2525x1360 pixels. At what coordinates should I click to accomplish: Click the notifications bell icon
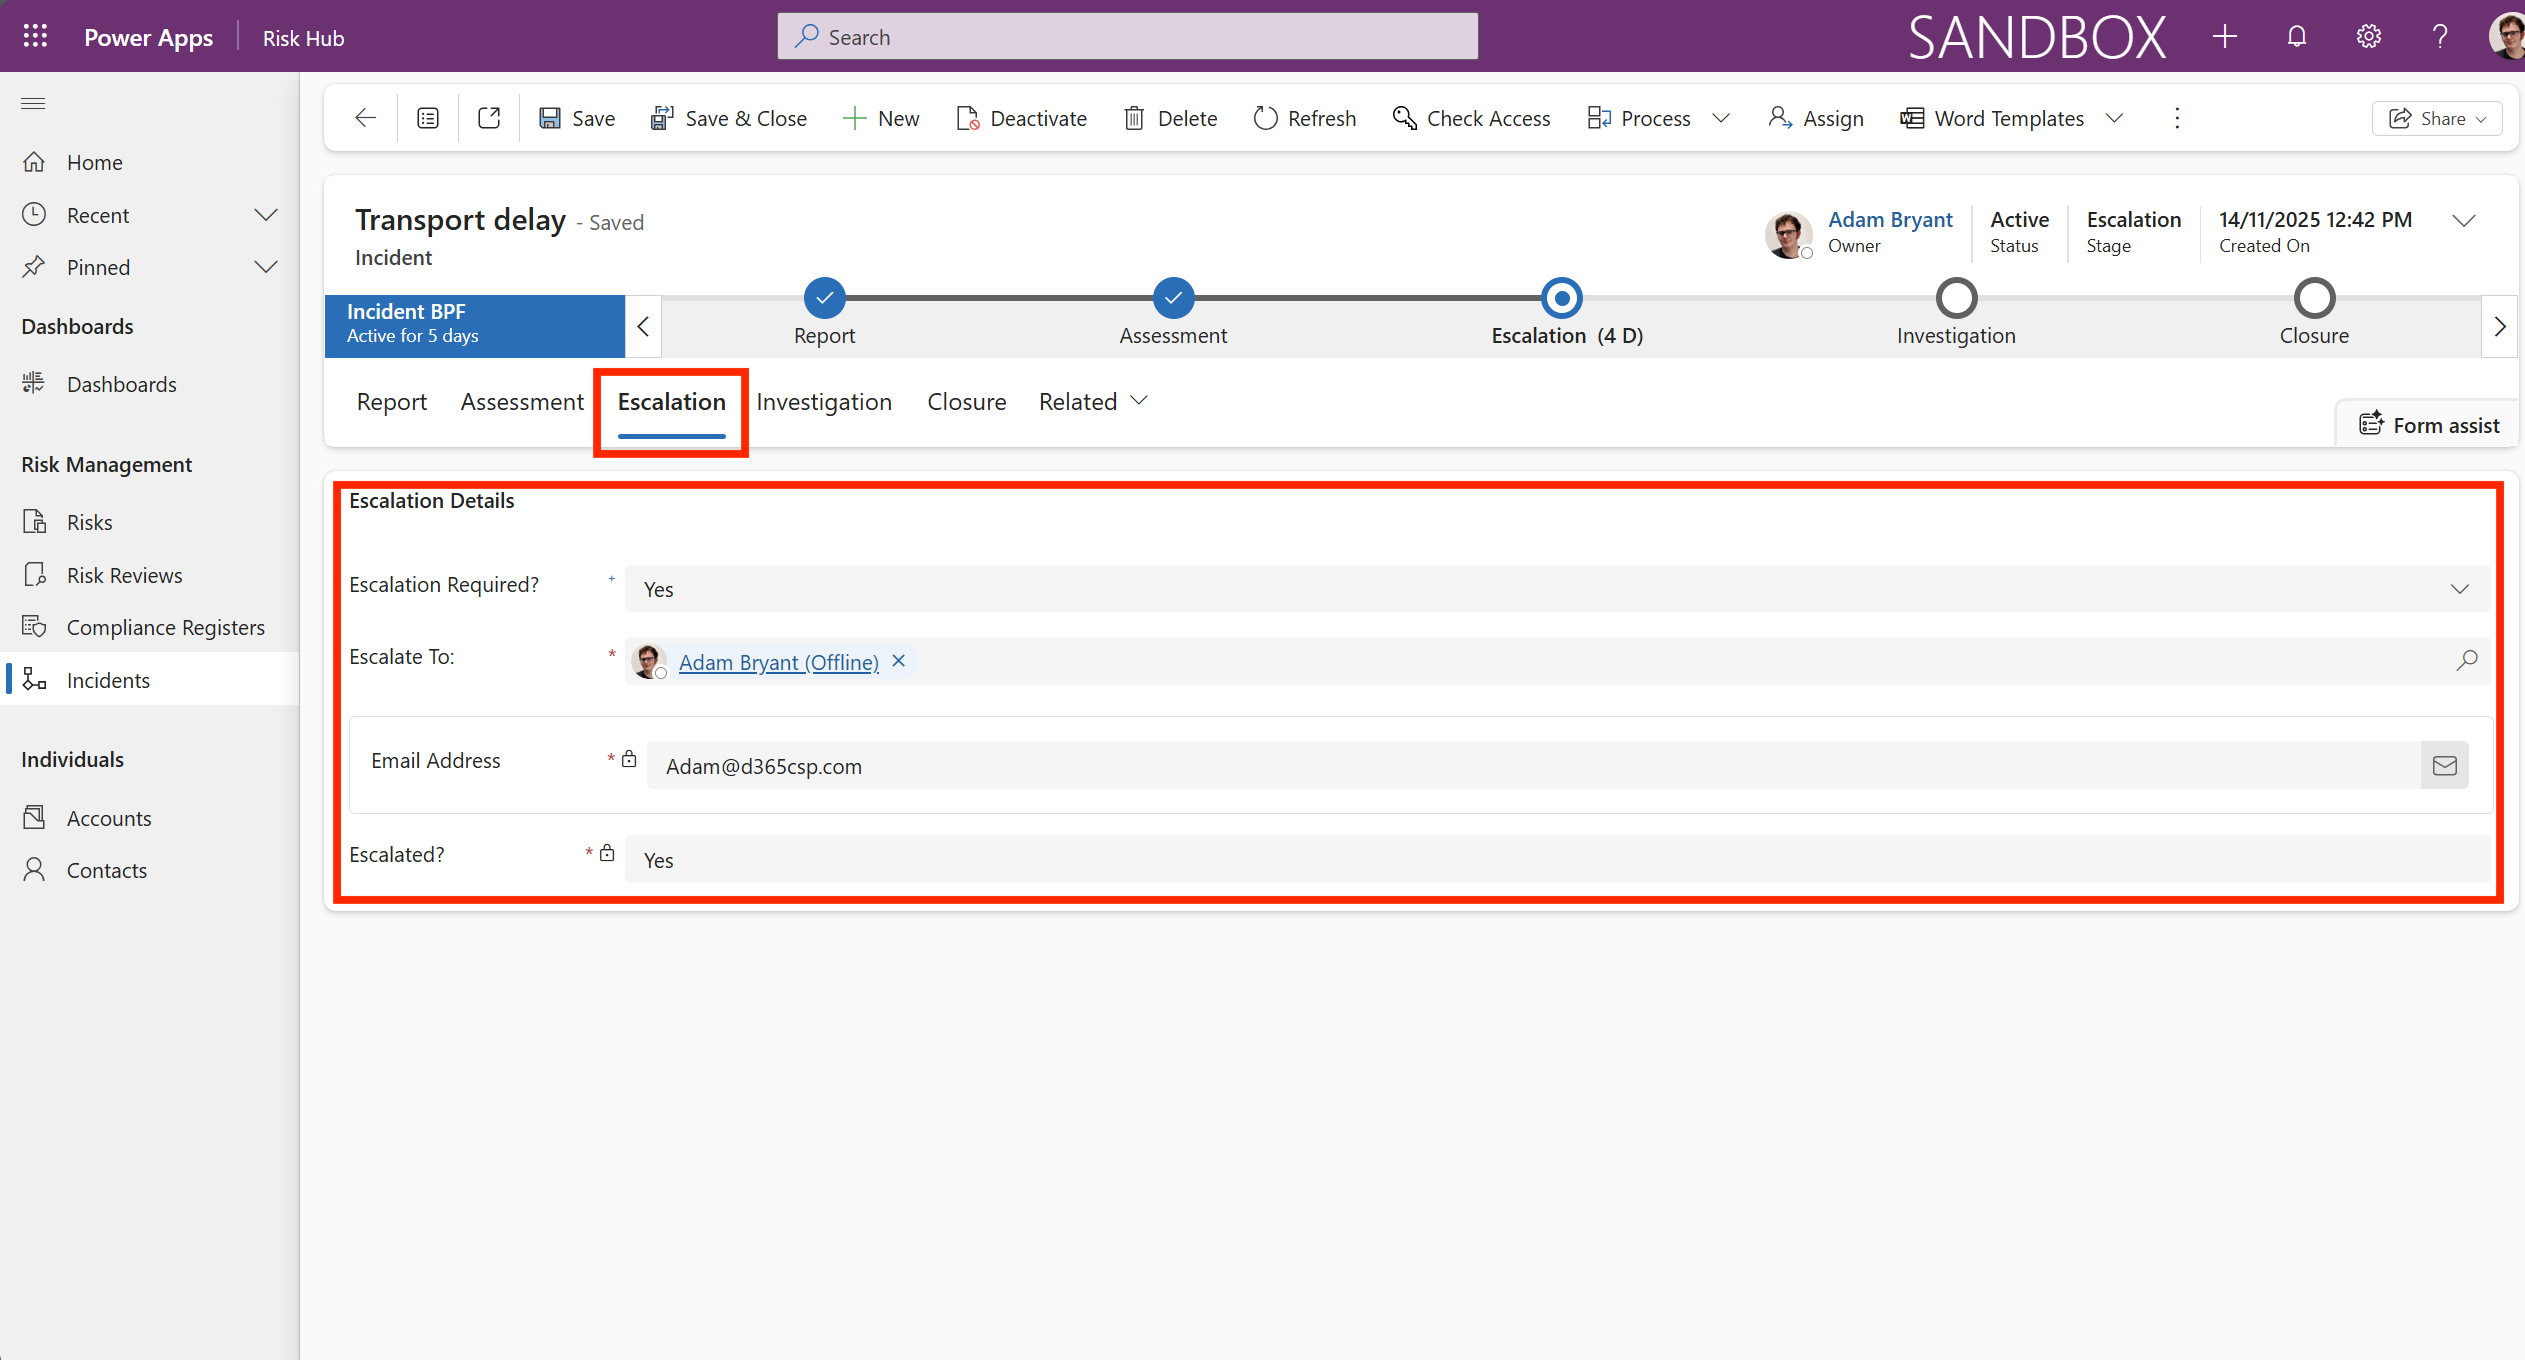click(2296, 37)
